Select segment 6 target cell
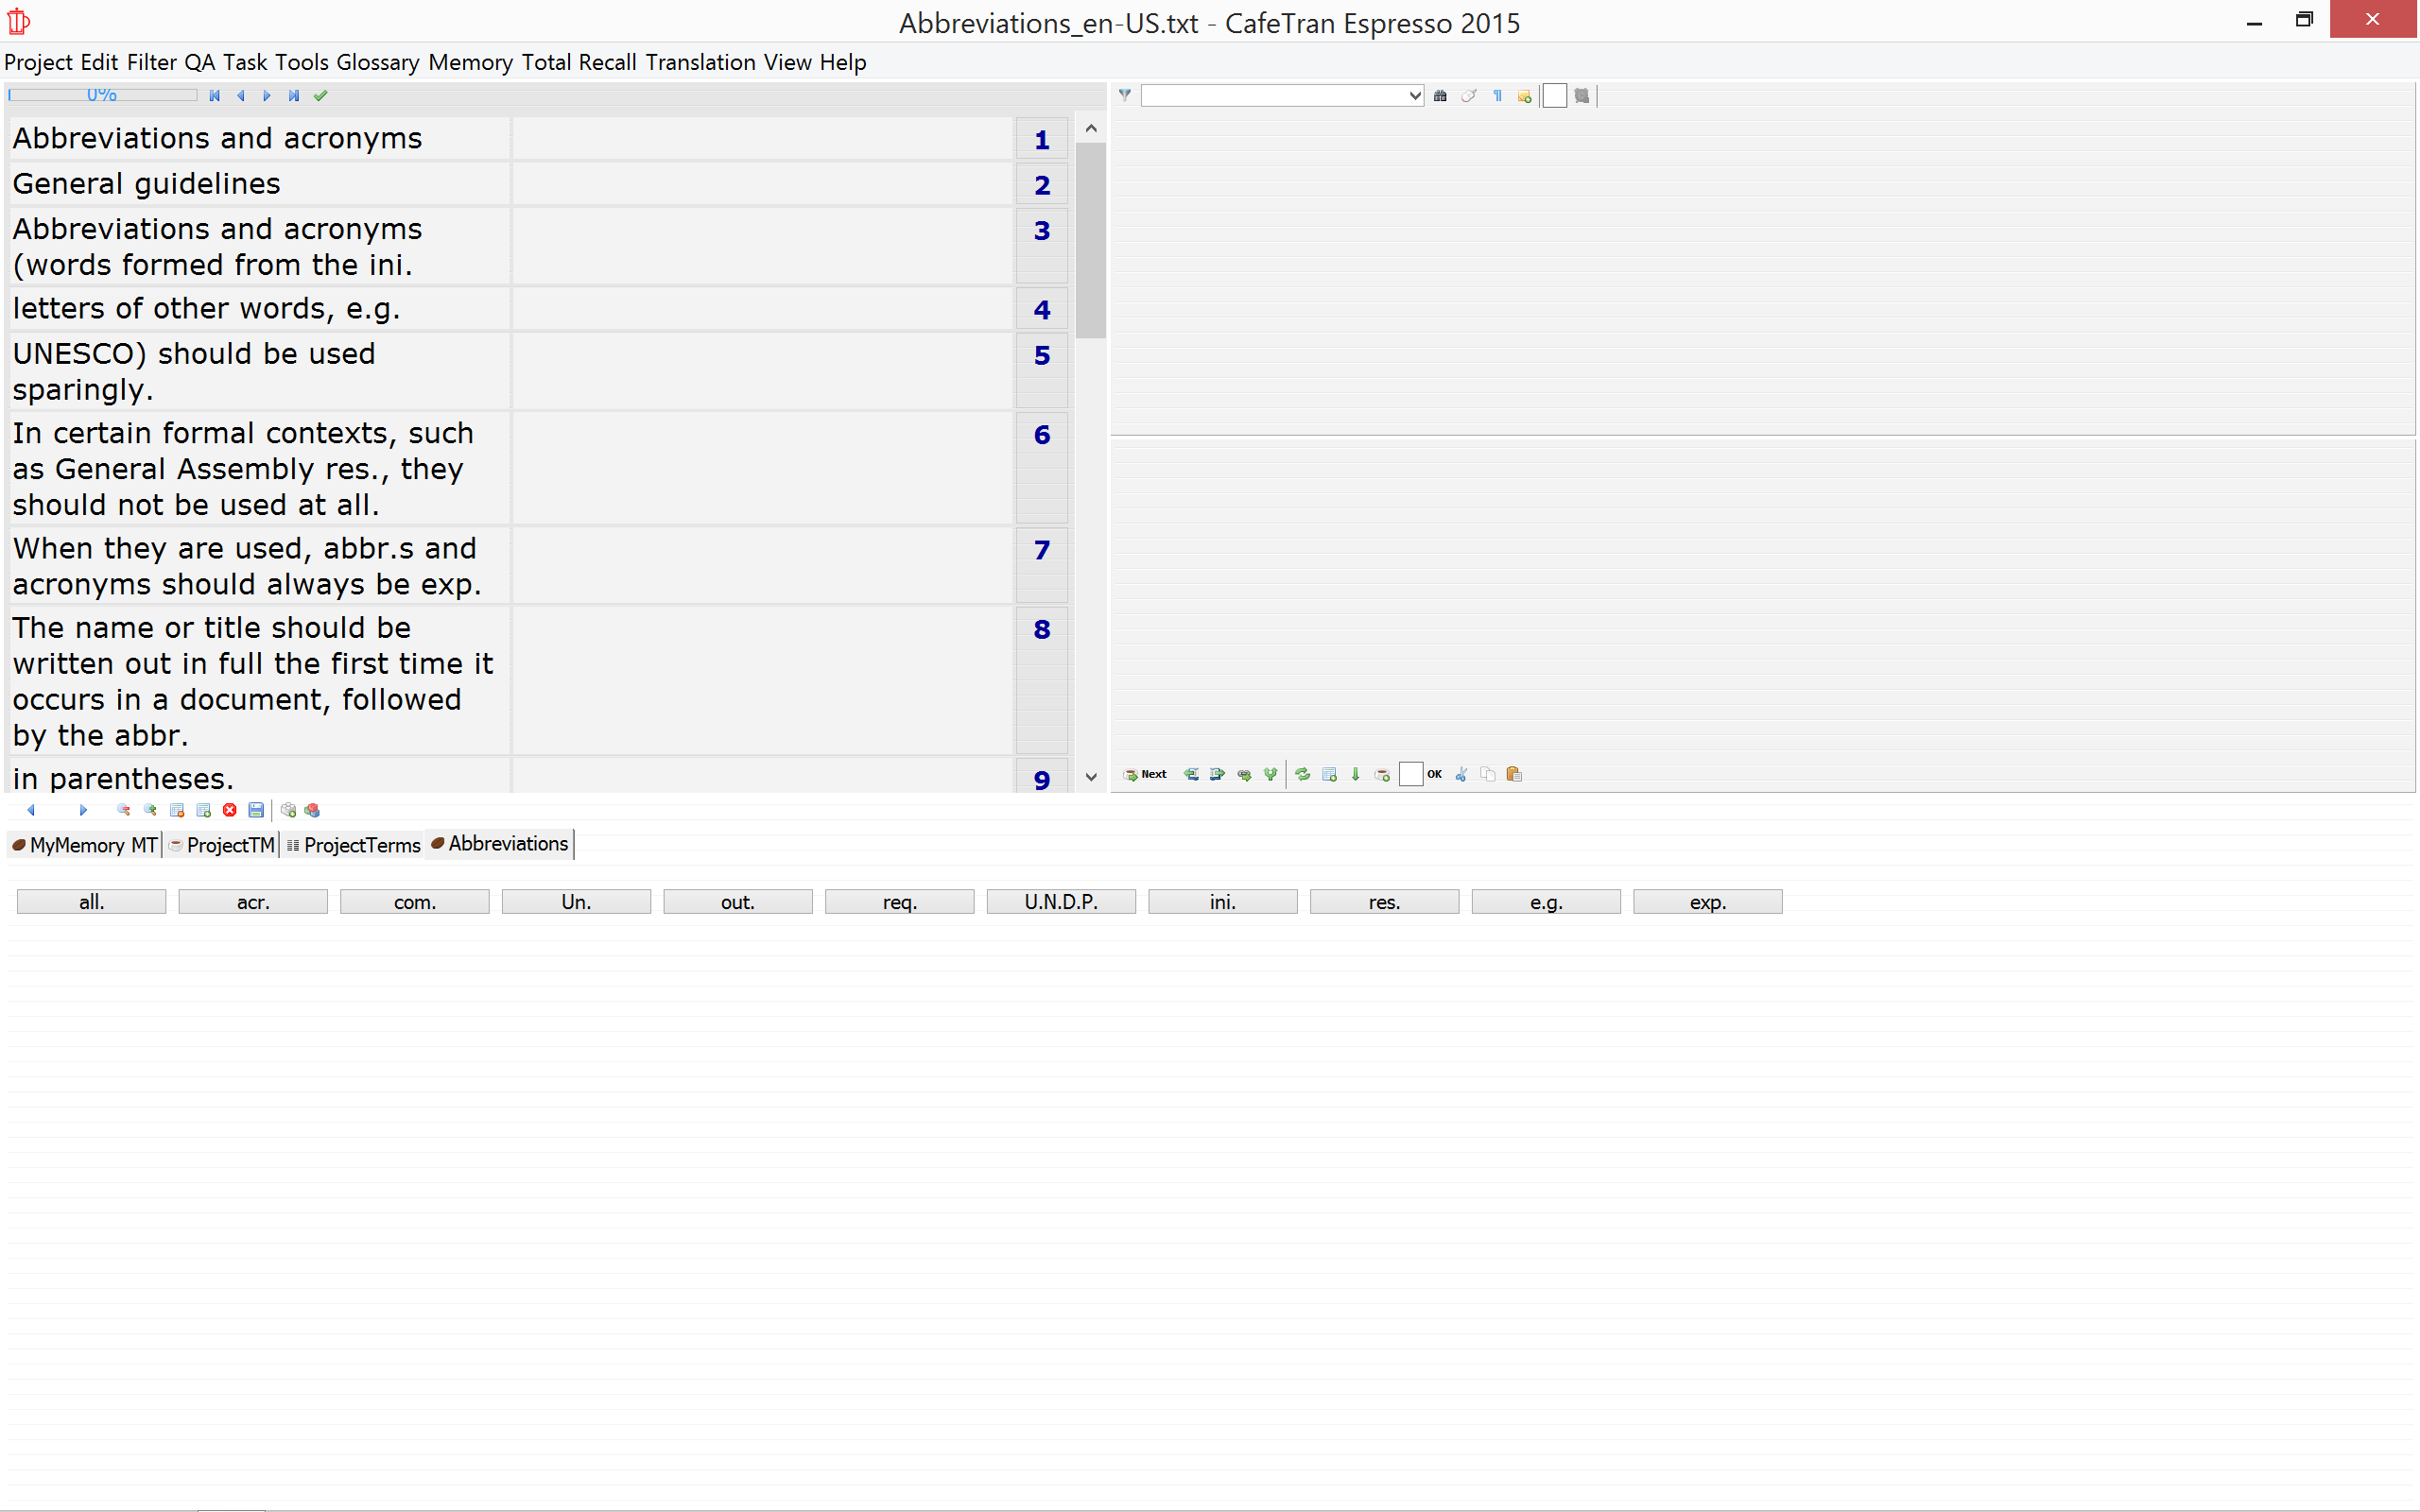This screenshot has width=2420, height=1512. point(762,468)
